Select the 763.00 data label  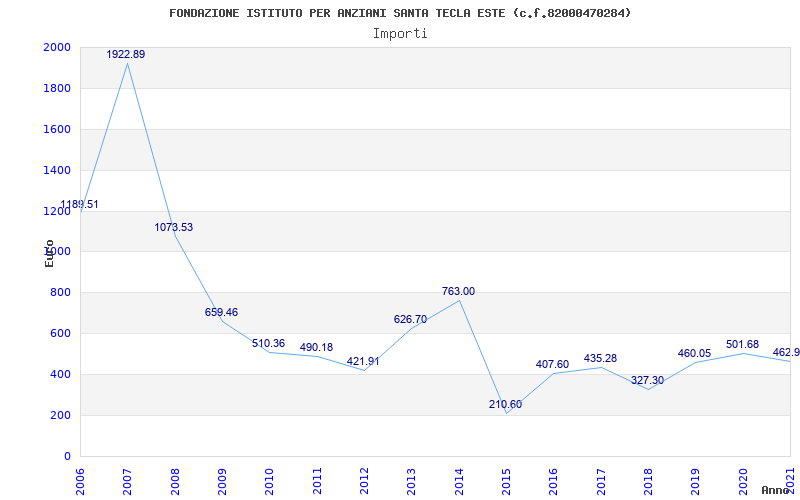458,291
